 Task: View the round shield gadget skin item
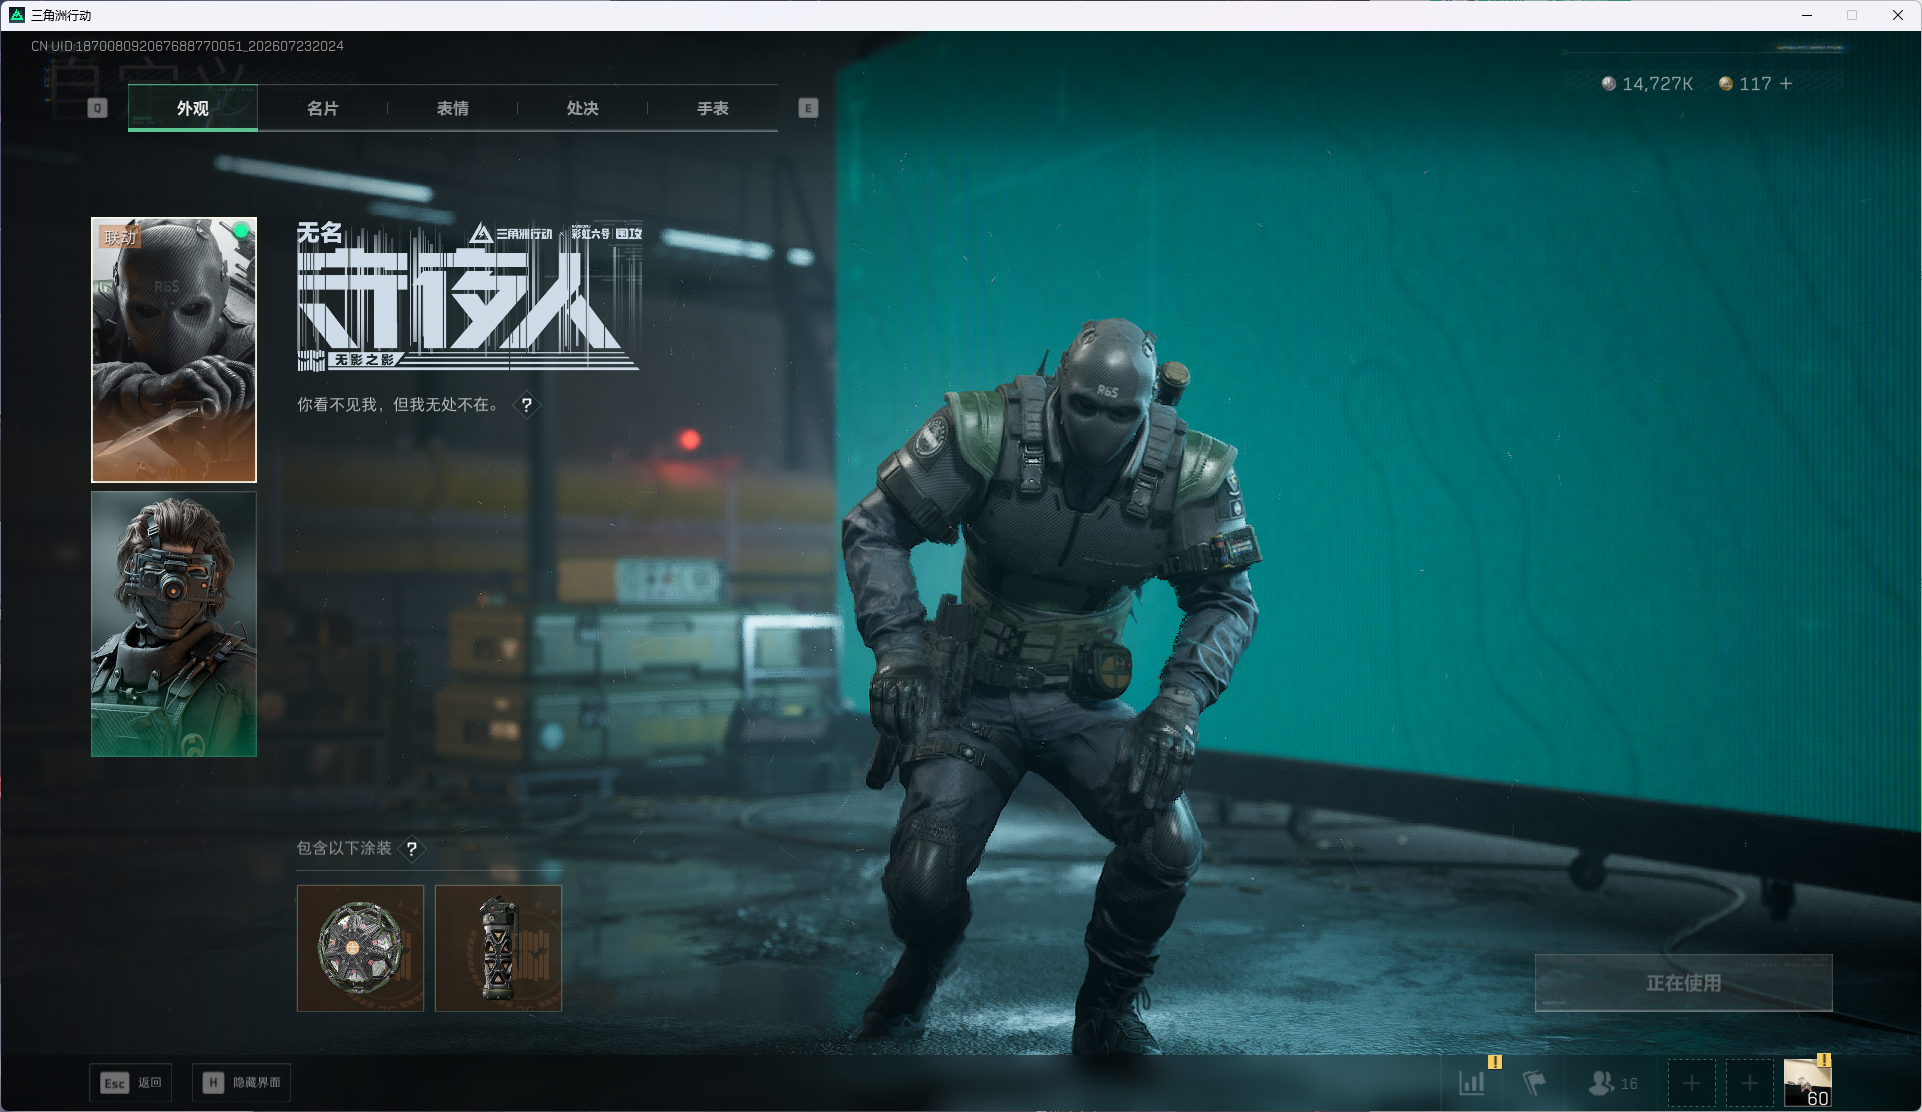coord(360,948)
